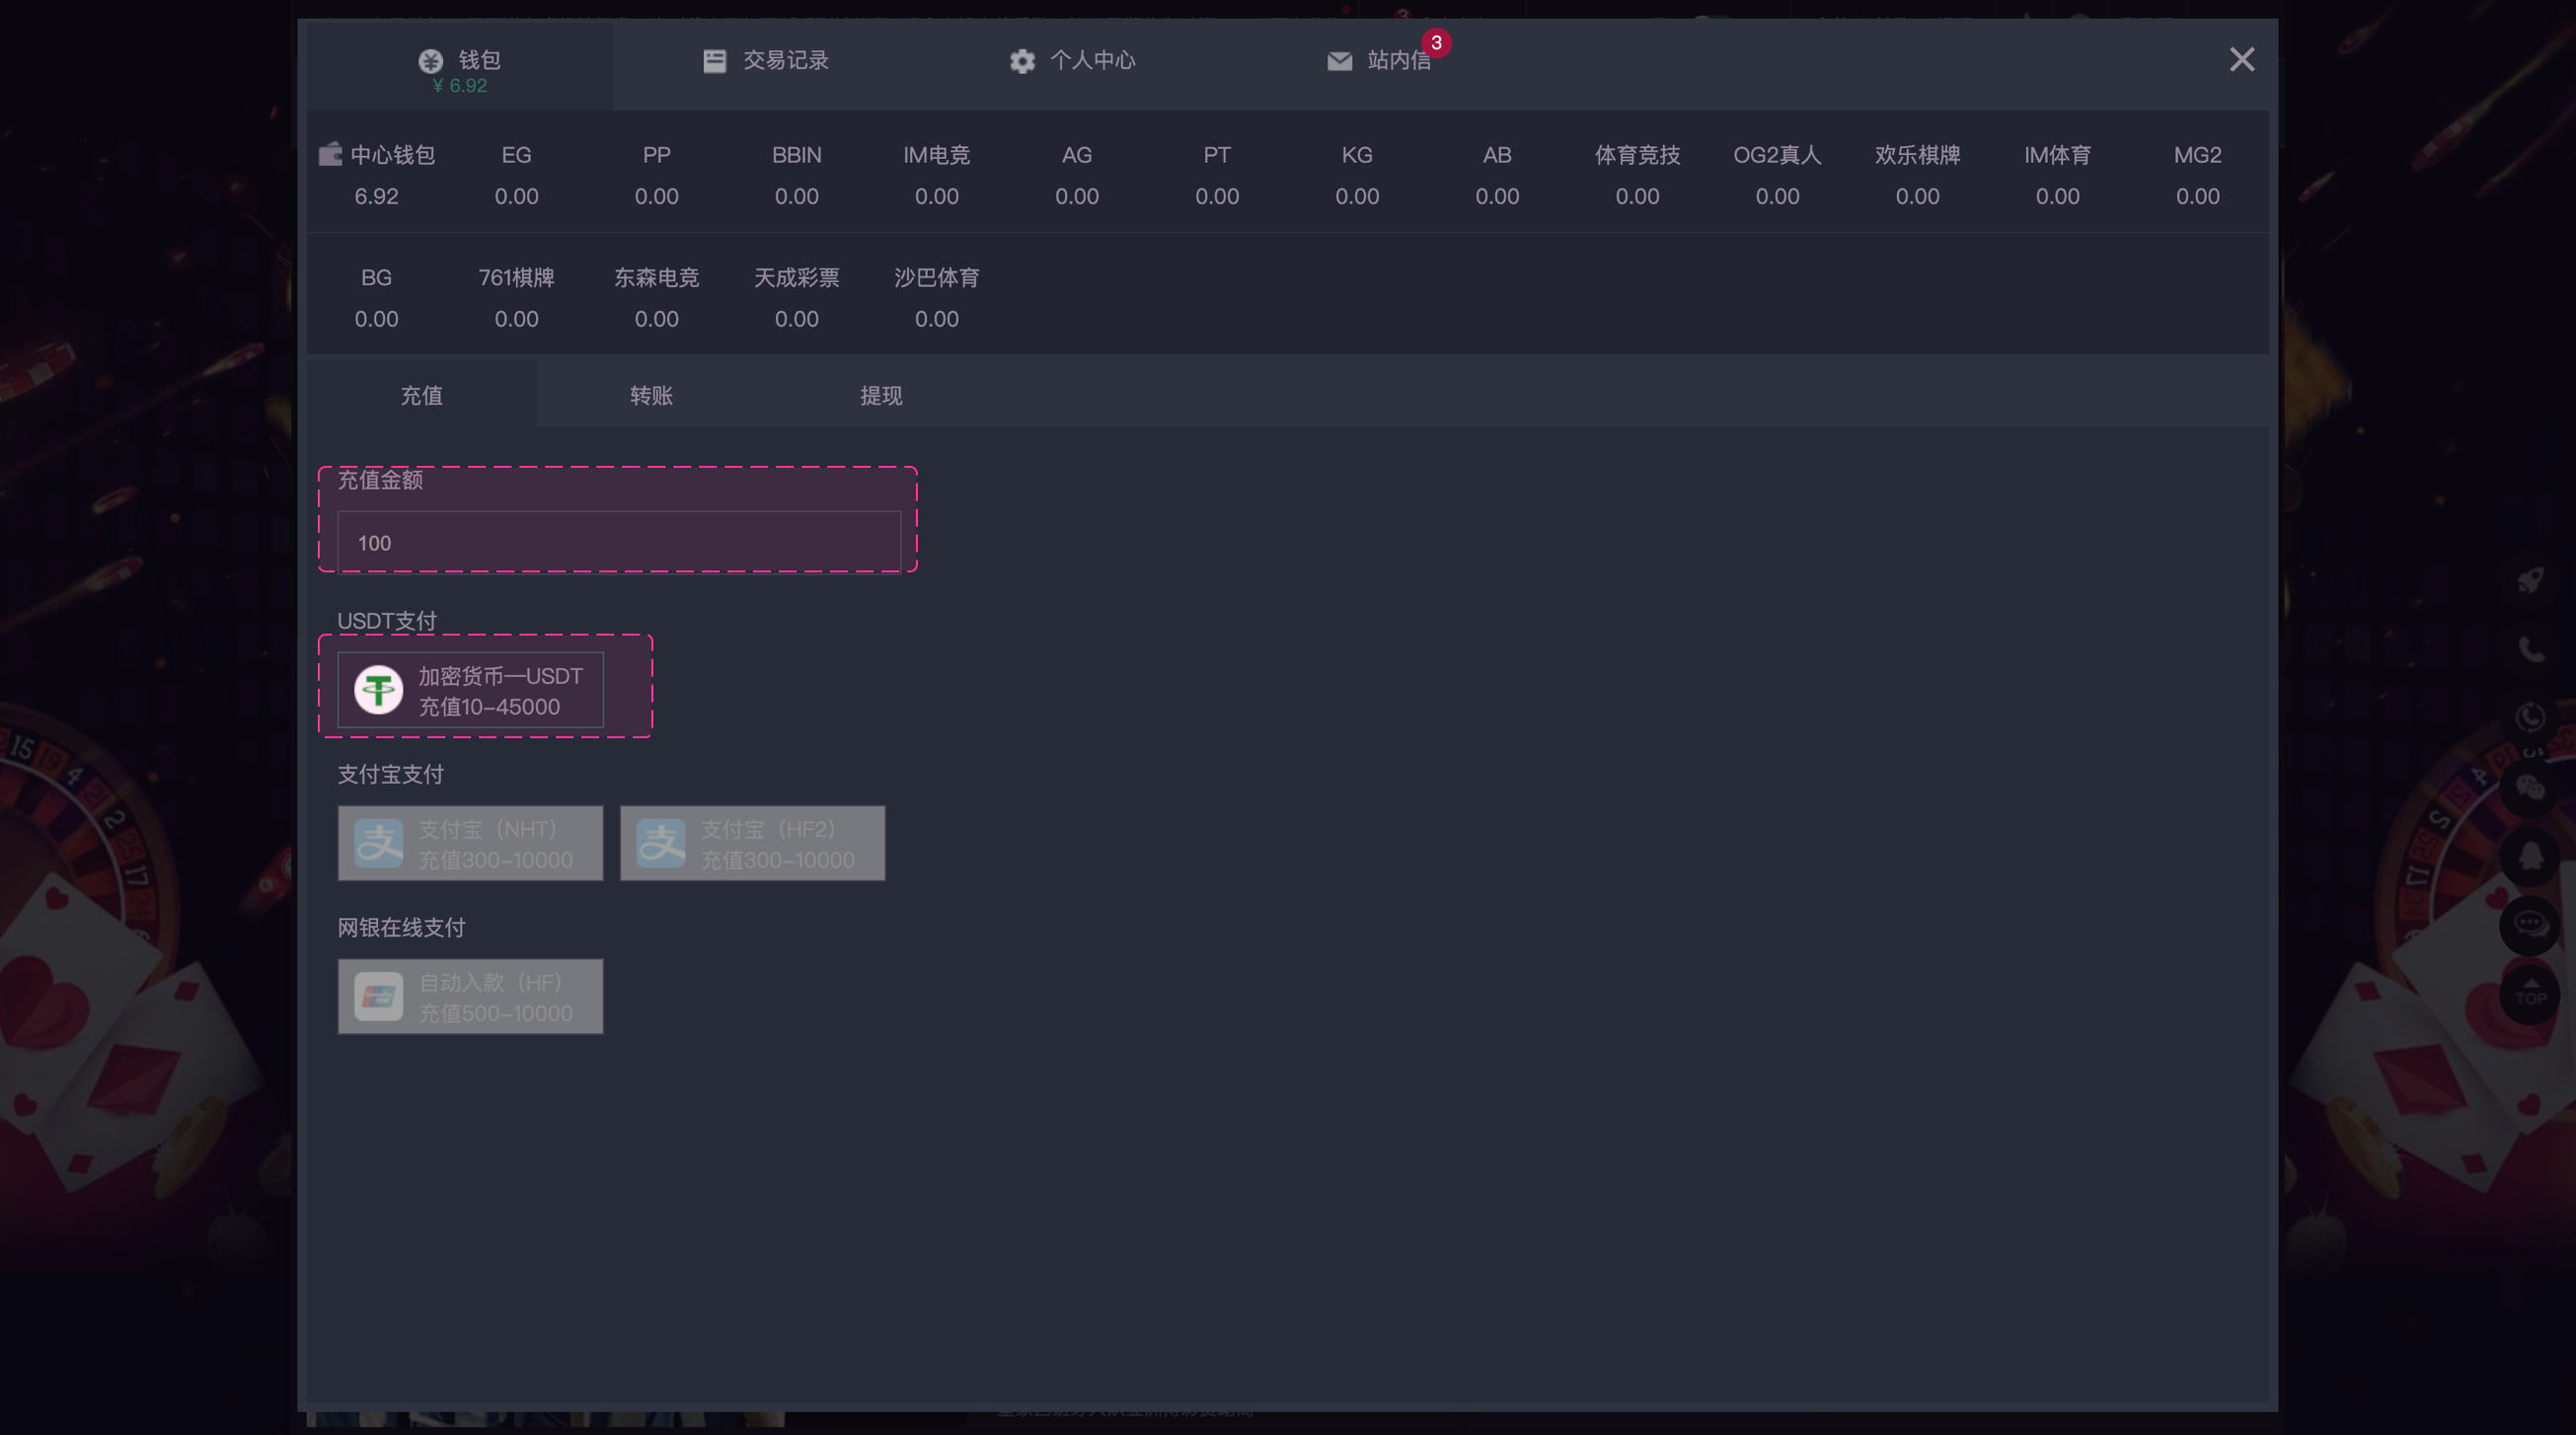
Task: Click the rocket icon in right sidebar
Action: pos(2531,580)
